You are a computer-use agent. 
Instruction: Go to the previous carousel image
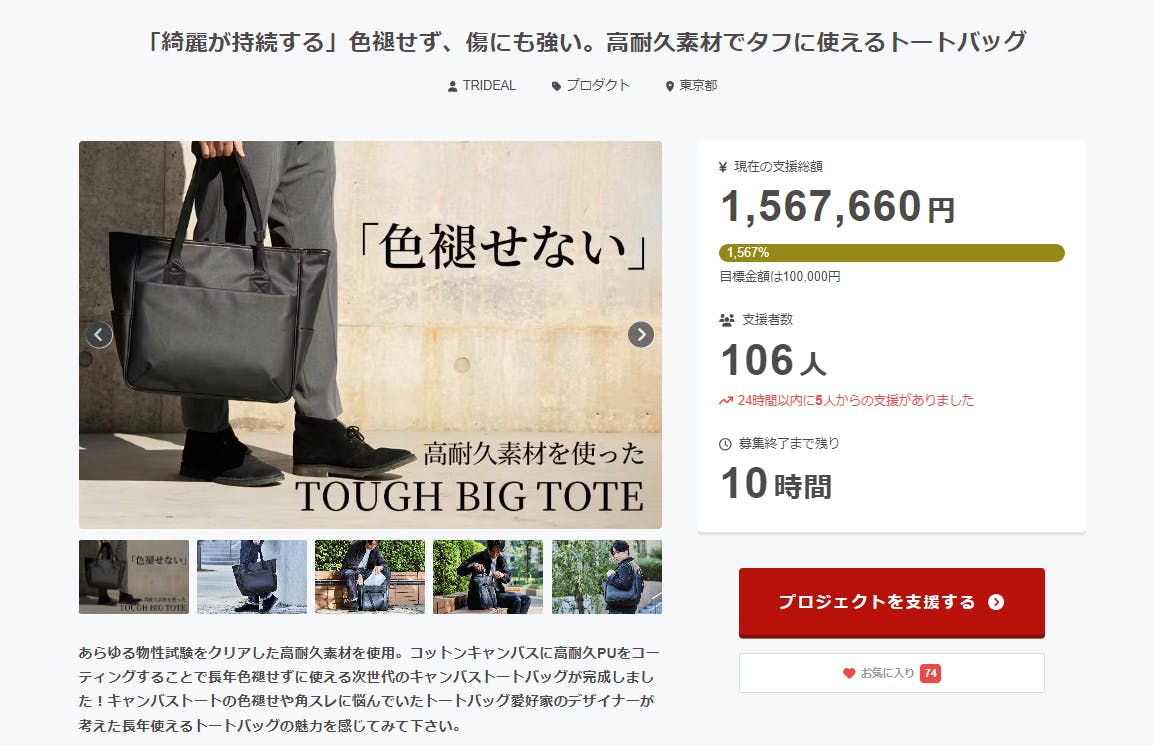(99, 335)
